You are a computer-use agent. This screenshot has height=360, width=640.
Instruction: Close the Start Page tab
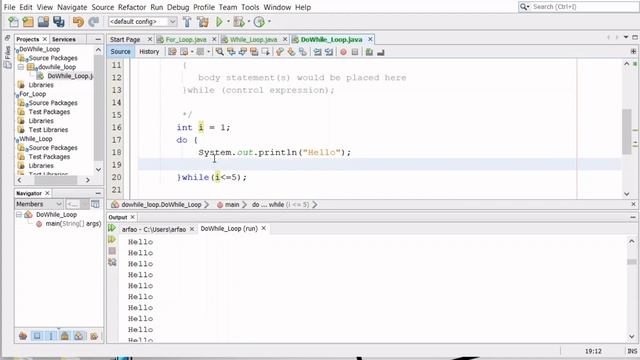tap(150, 39)
